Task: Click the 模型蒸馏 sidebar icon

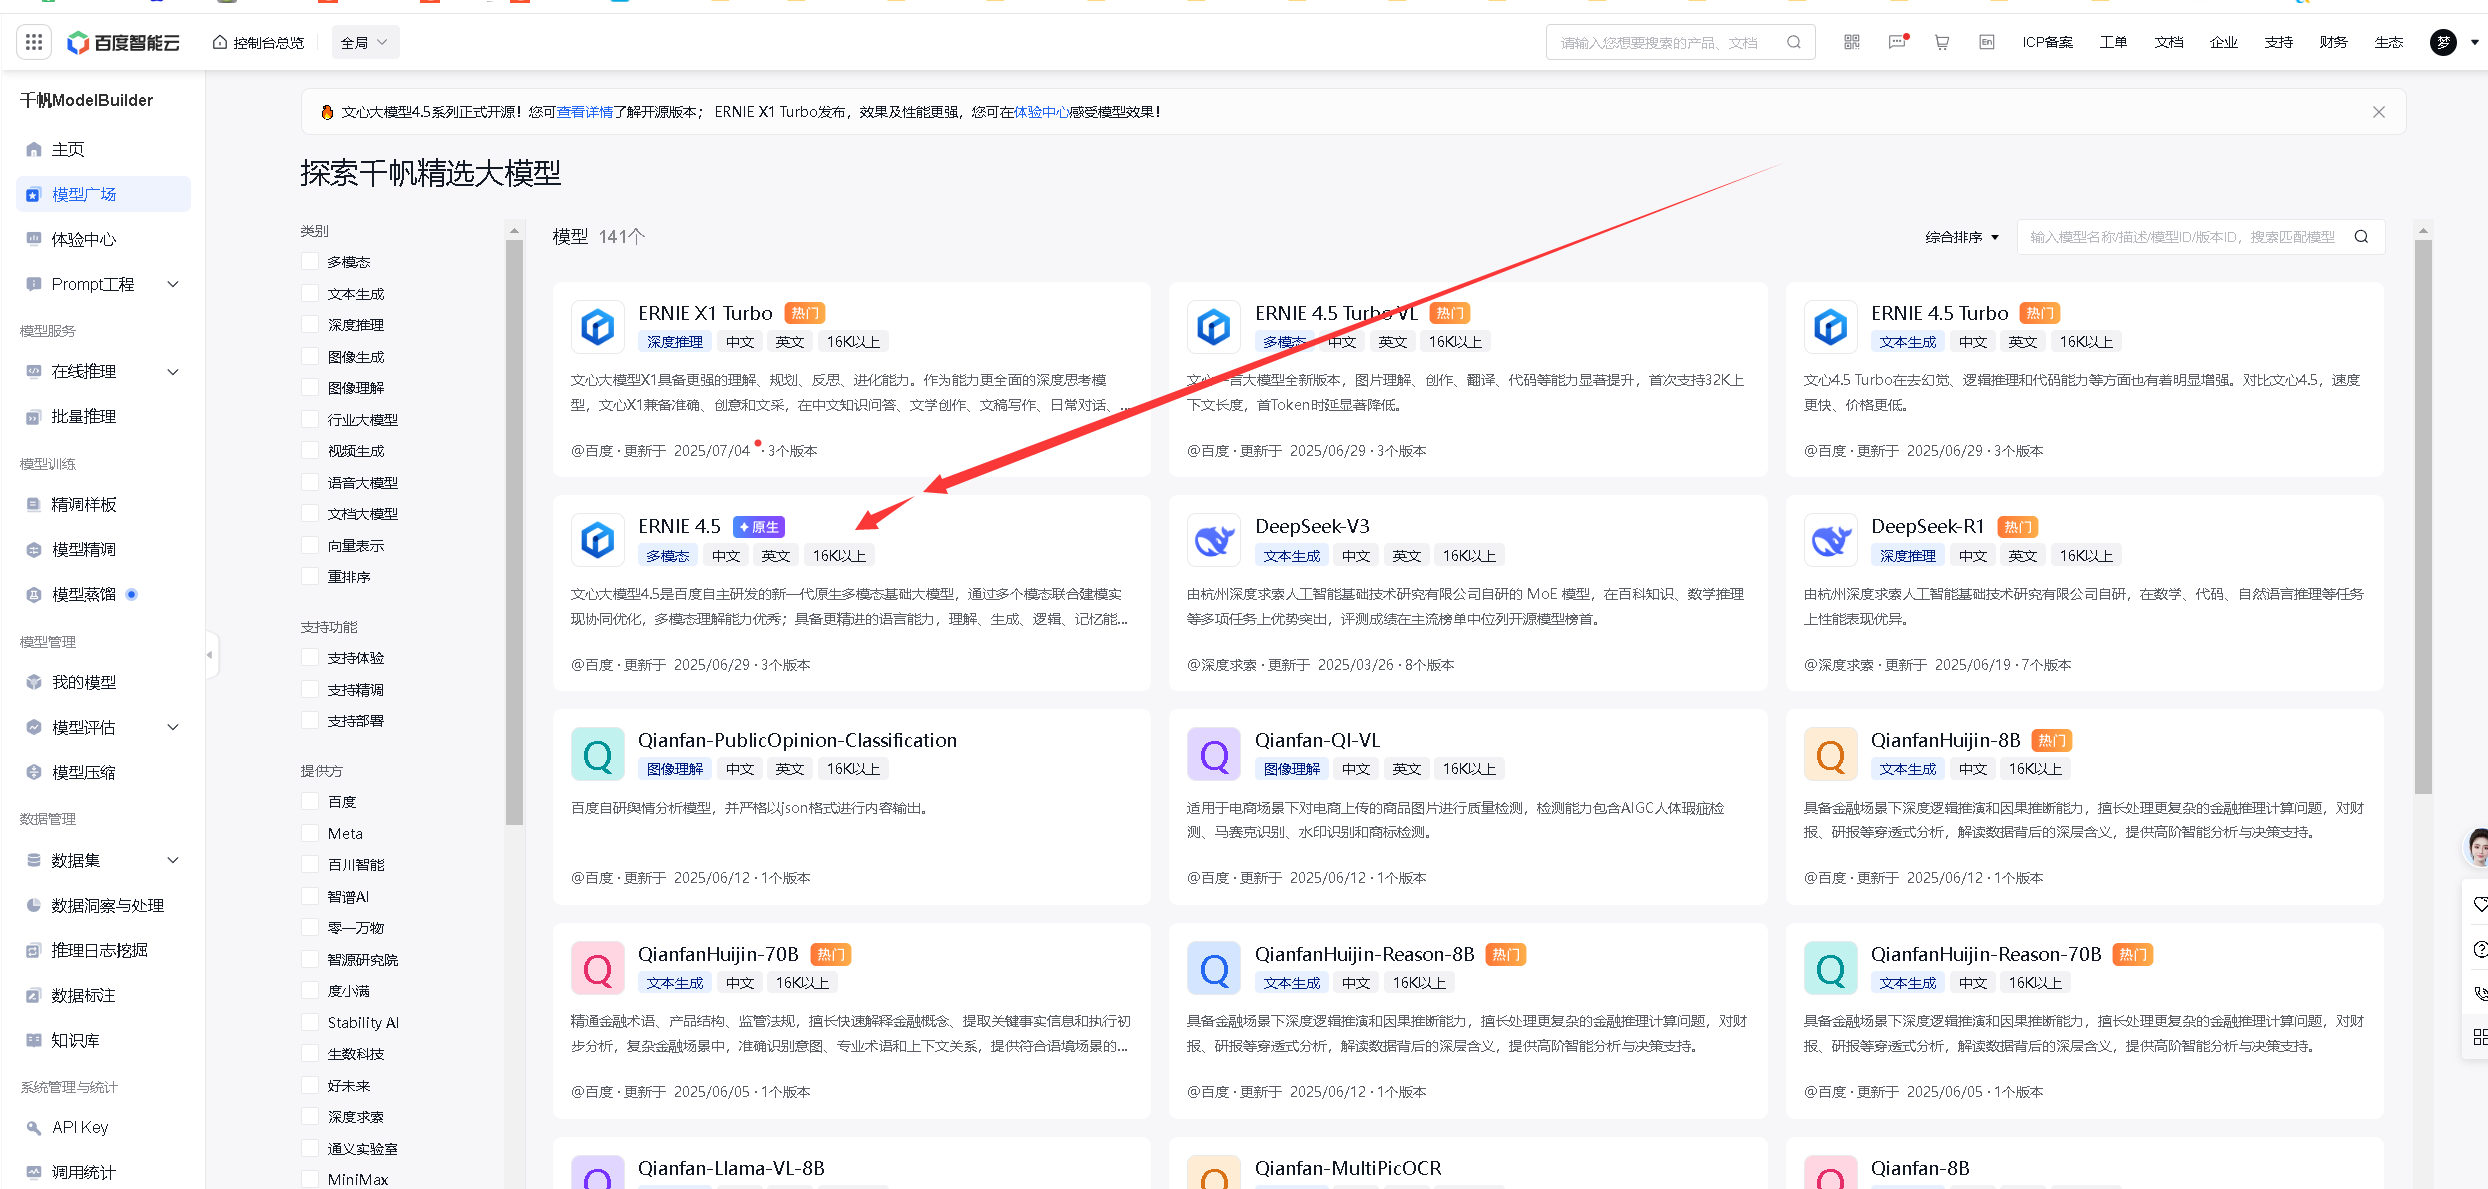Action: pyautogui.click(x=34, y=595)
